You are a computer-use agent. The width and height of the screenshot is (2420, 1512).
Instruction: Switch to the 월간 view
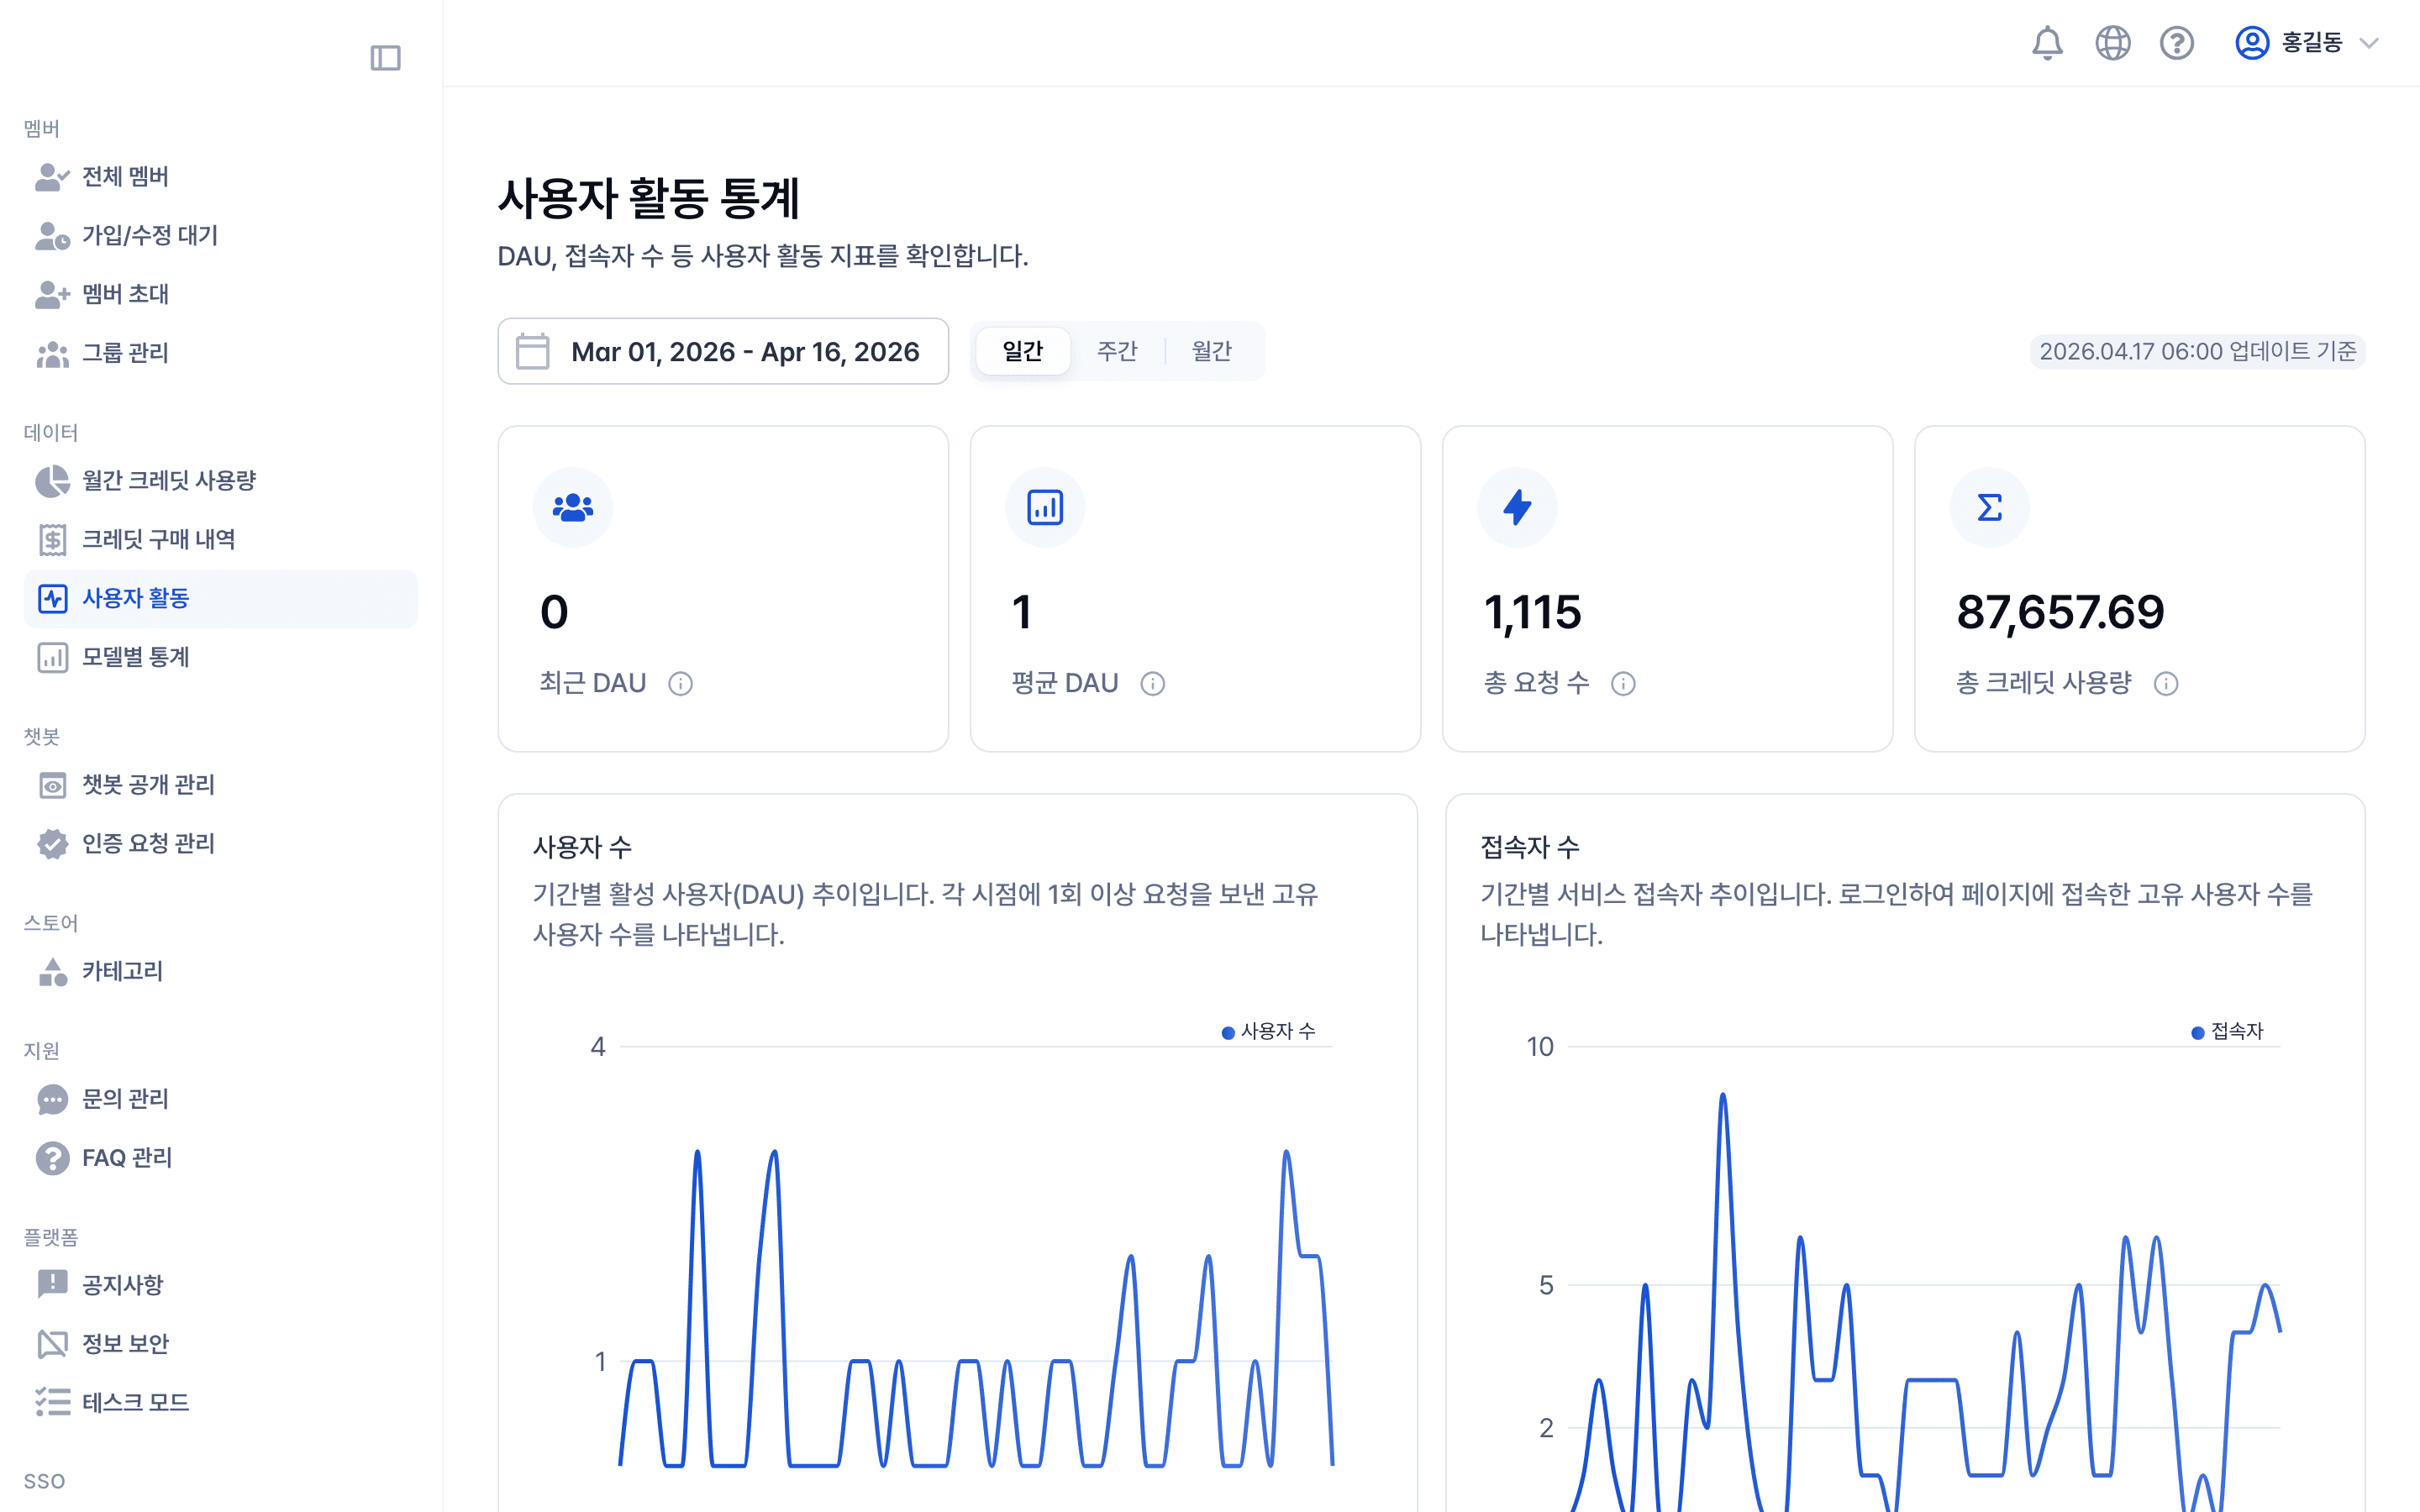[x=1211, y=351]
